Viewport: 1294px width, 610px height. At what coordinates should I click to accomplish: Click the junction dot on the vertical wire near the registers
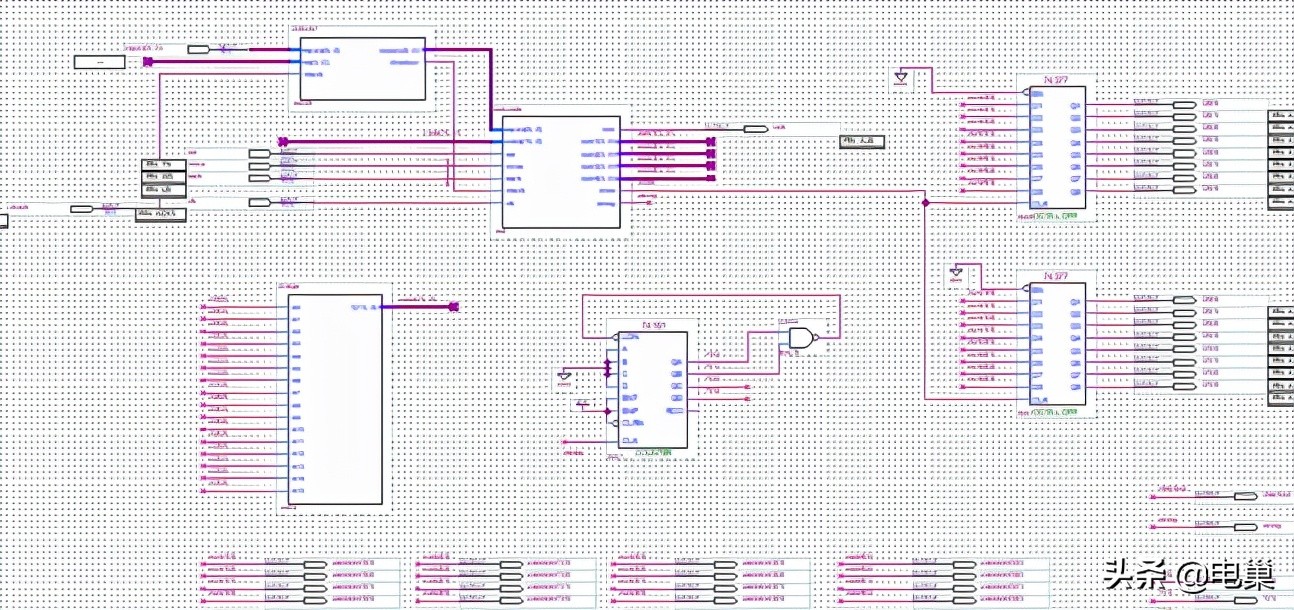coord(926,202)
